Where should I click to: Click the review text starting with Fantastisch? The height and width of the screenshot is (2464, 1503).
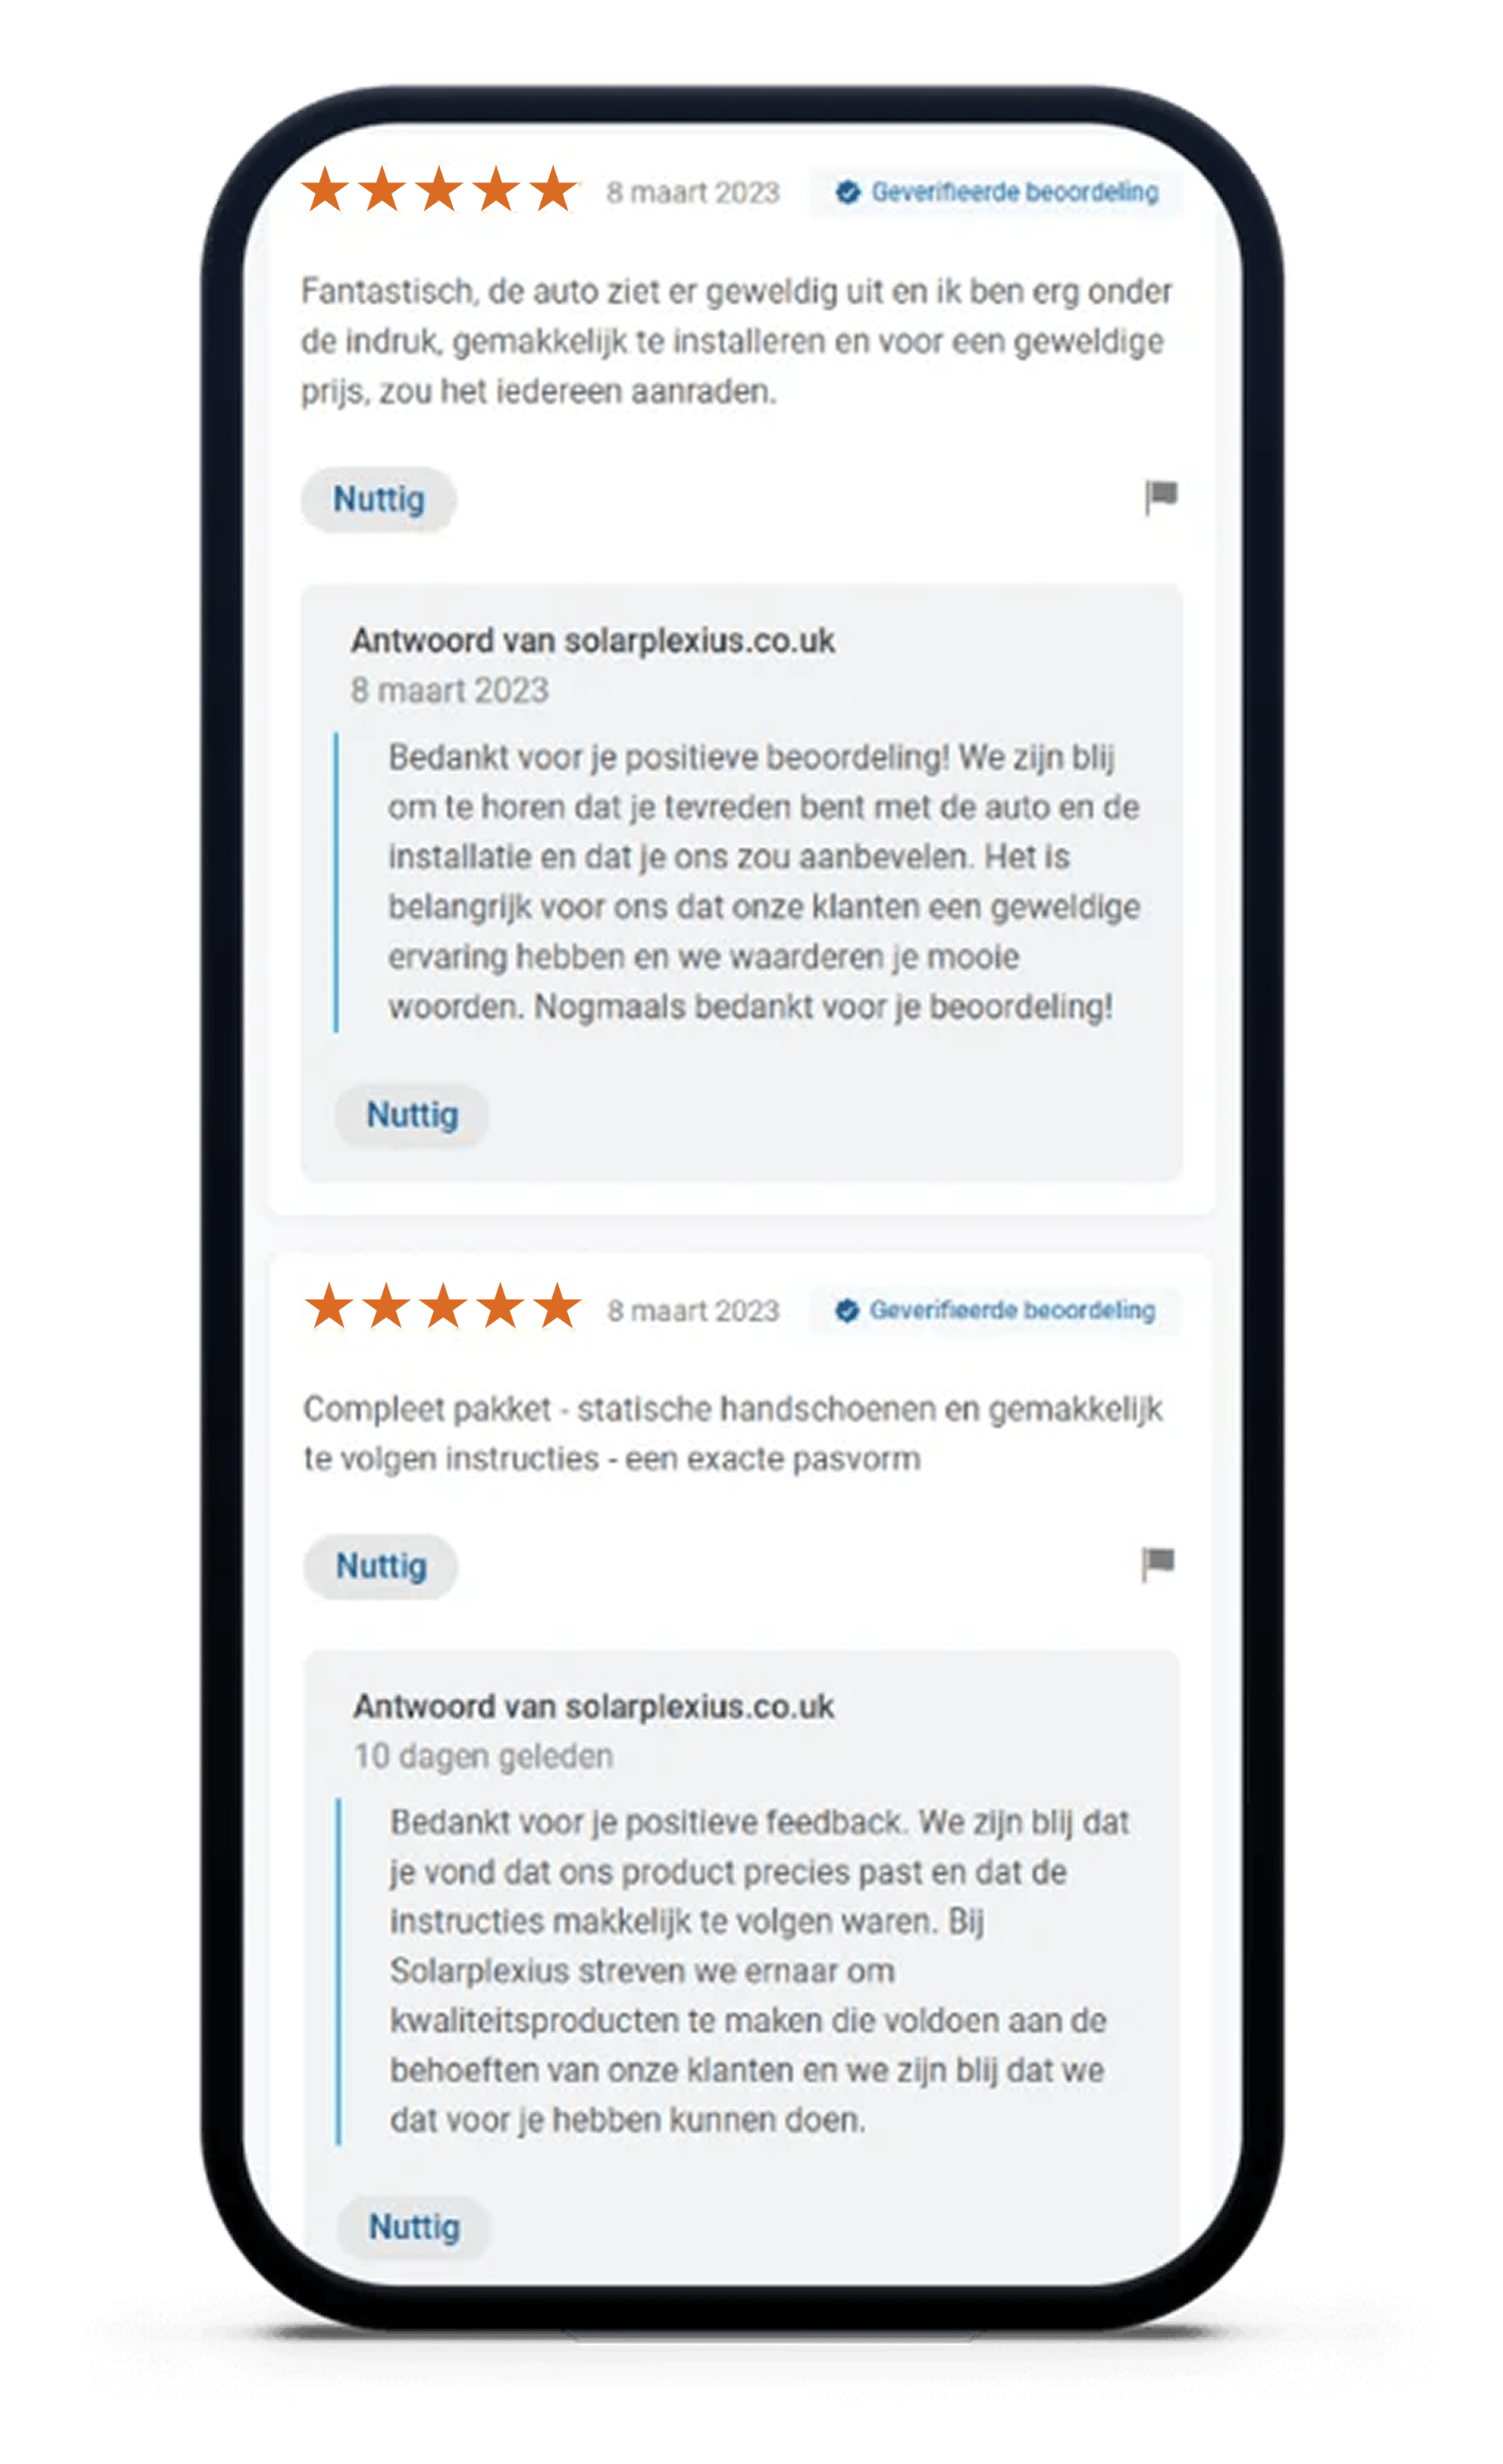click(736, 341)
